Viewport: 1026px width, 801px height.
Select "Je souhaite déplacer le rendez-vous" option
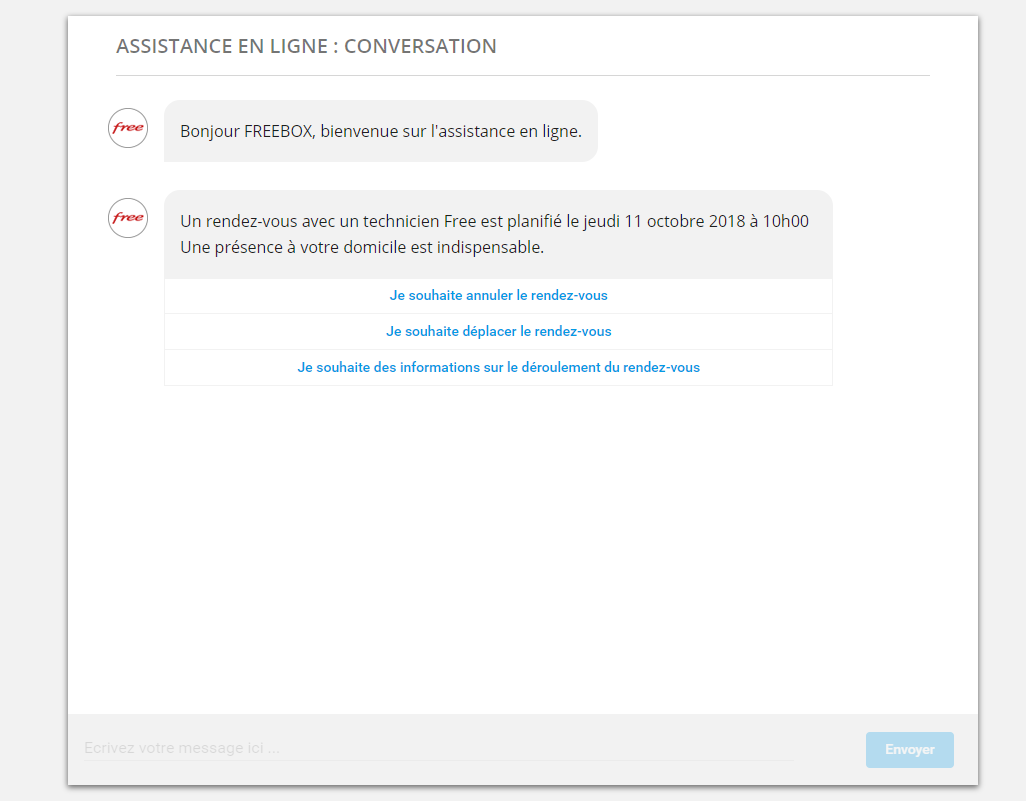[498, 331]
